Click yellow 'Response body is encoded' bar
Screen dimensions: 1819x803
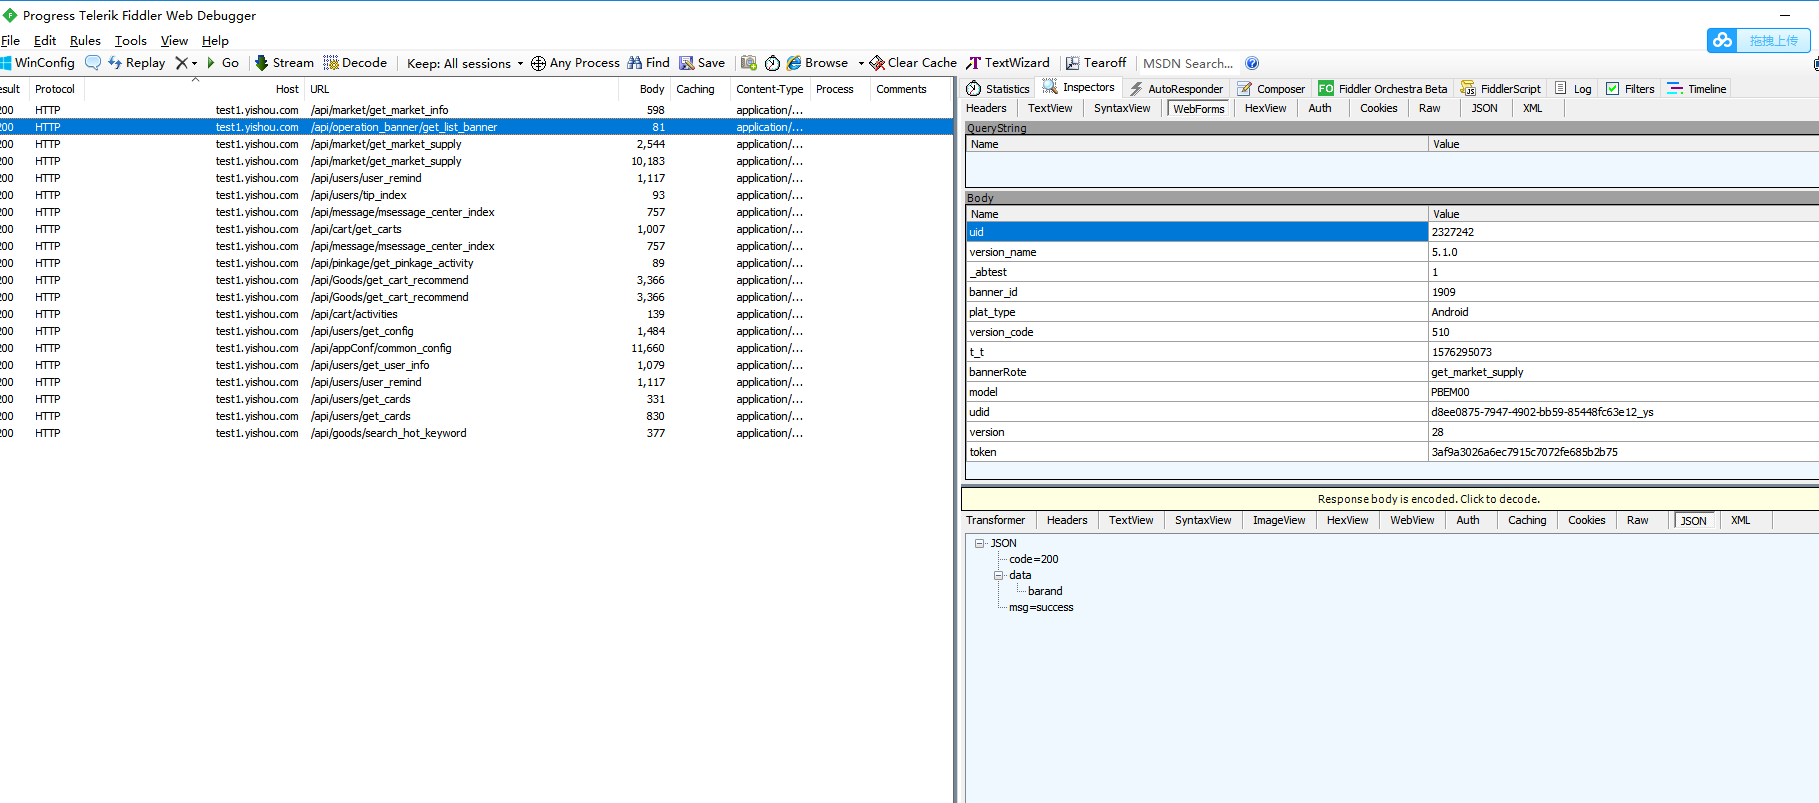point(1390,499)
